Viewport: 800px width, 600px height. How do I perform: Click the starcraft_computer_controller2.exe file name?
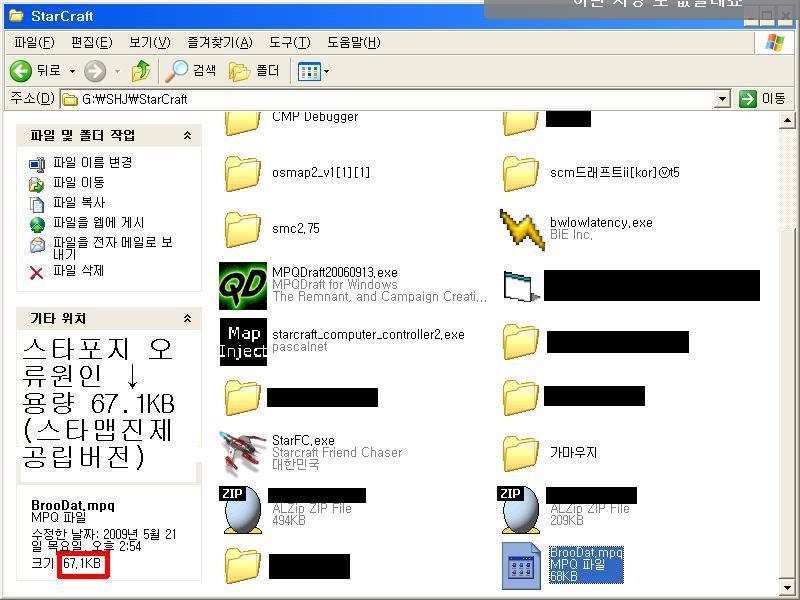click(x=368, y=335)
